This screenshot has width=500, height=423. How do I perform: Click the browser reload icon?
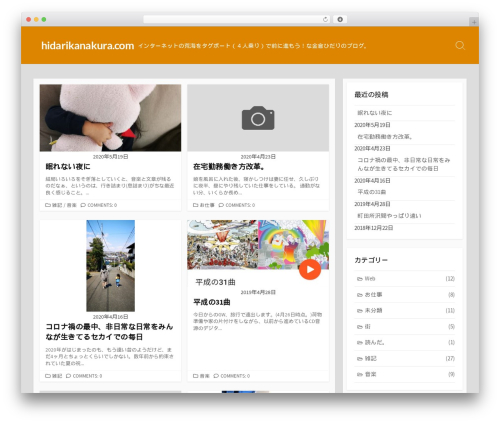325,19
